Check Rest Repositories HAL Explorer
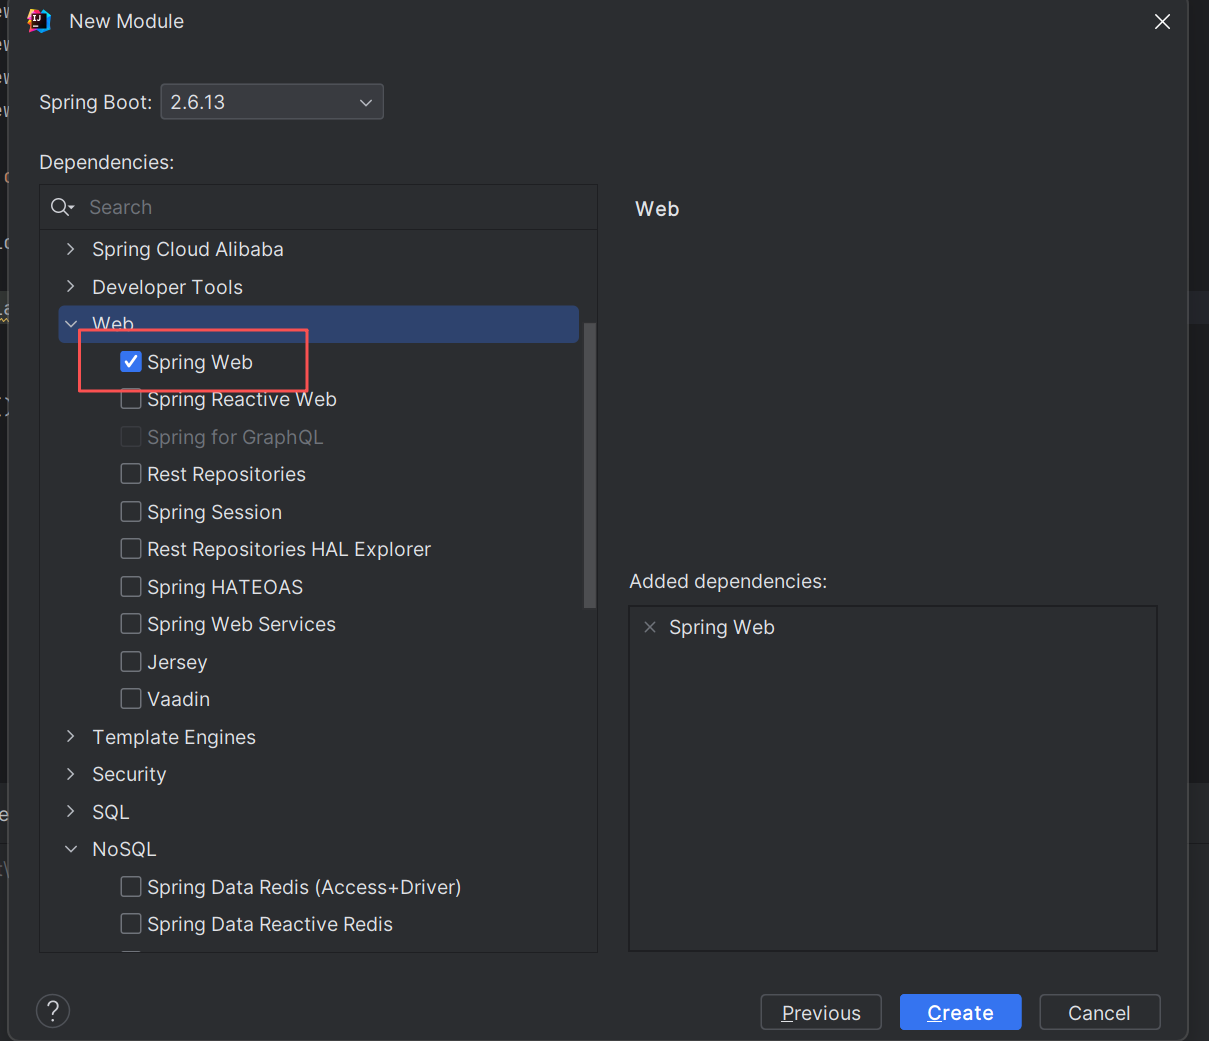The height and width of the screenshot is (1041, 1209). pyautogui.click(x=131, y=549)
